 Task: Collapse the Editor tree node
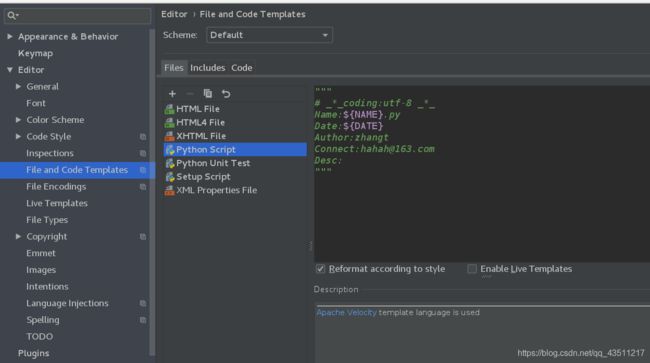[10, 70]
